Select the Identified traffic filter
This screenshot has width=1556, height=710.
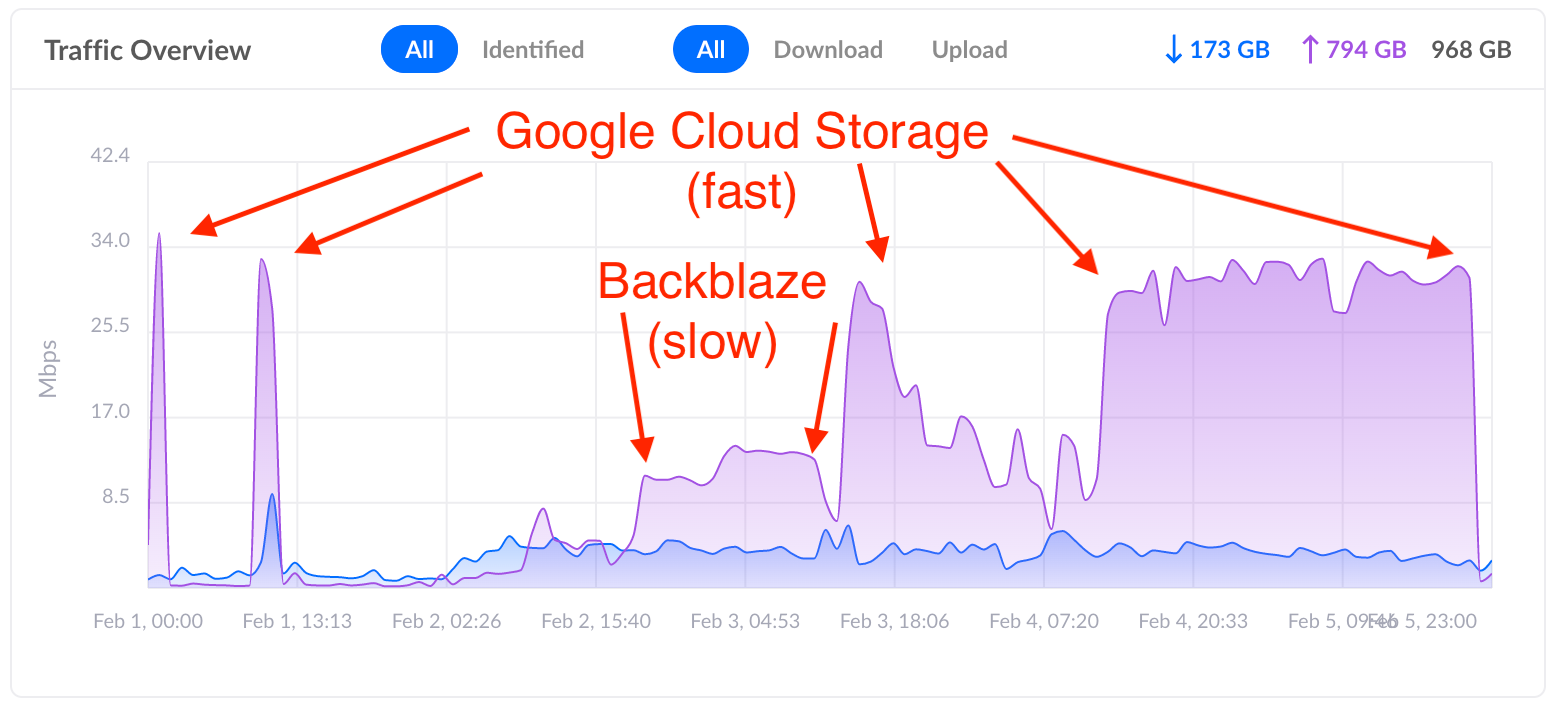point(533,49)
